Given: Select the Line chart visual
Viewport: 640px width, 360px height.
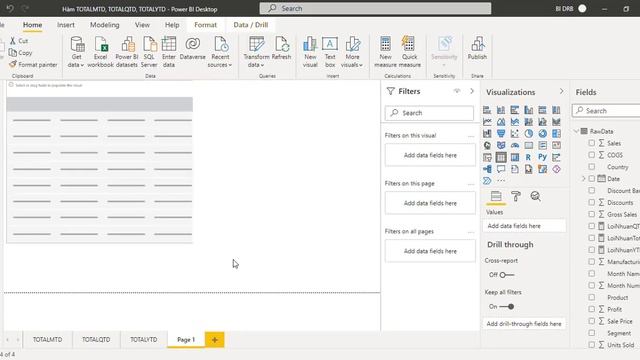Looking at the screenshot, I should pyautogui.click(x=487, y=122).
